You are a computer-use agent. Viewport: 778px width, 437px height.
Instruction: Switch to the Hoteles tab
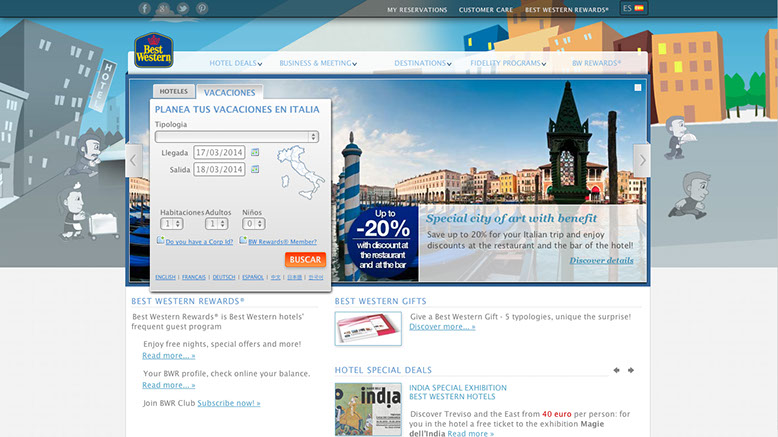(174, 91)
